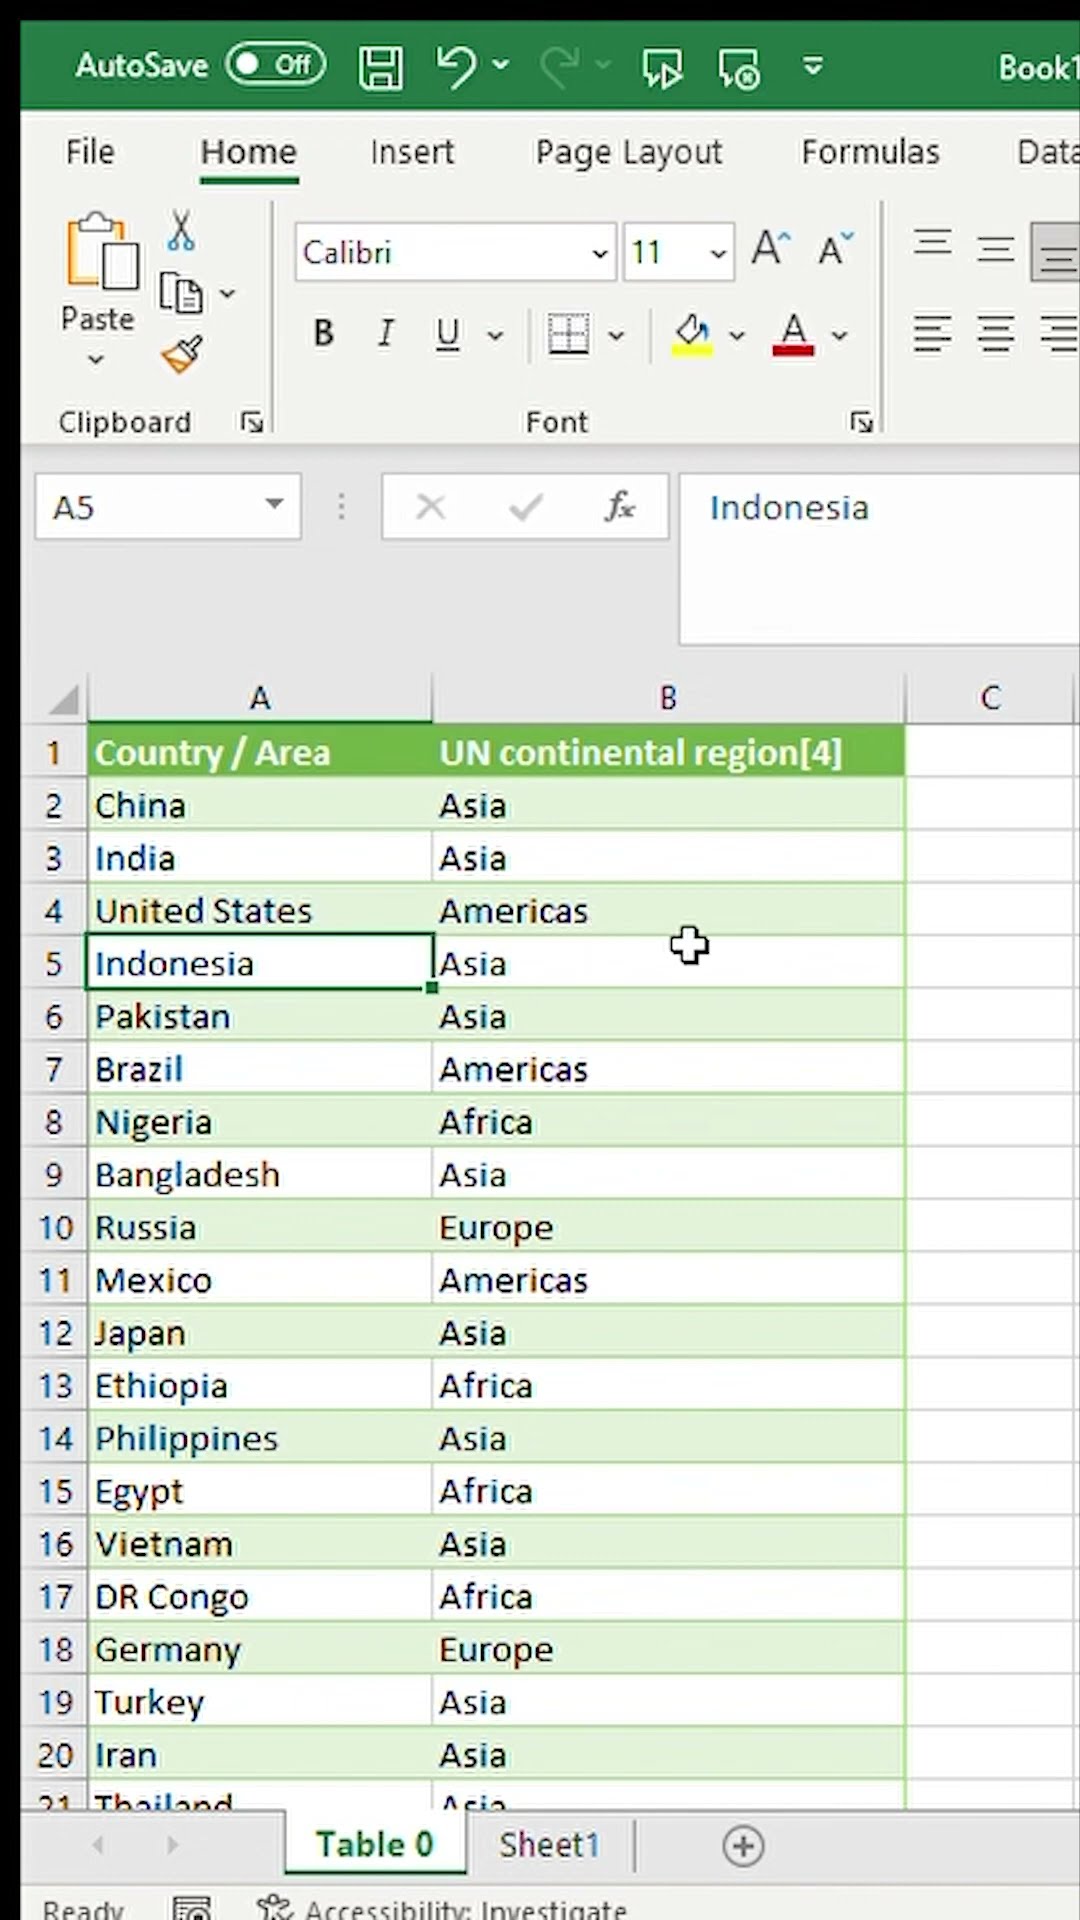Click the Save floppy disk icon
This screenshot has height=1920, width=1080.
click(380, 67)
